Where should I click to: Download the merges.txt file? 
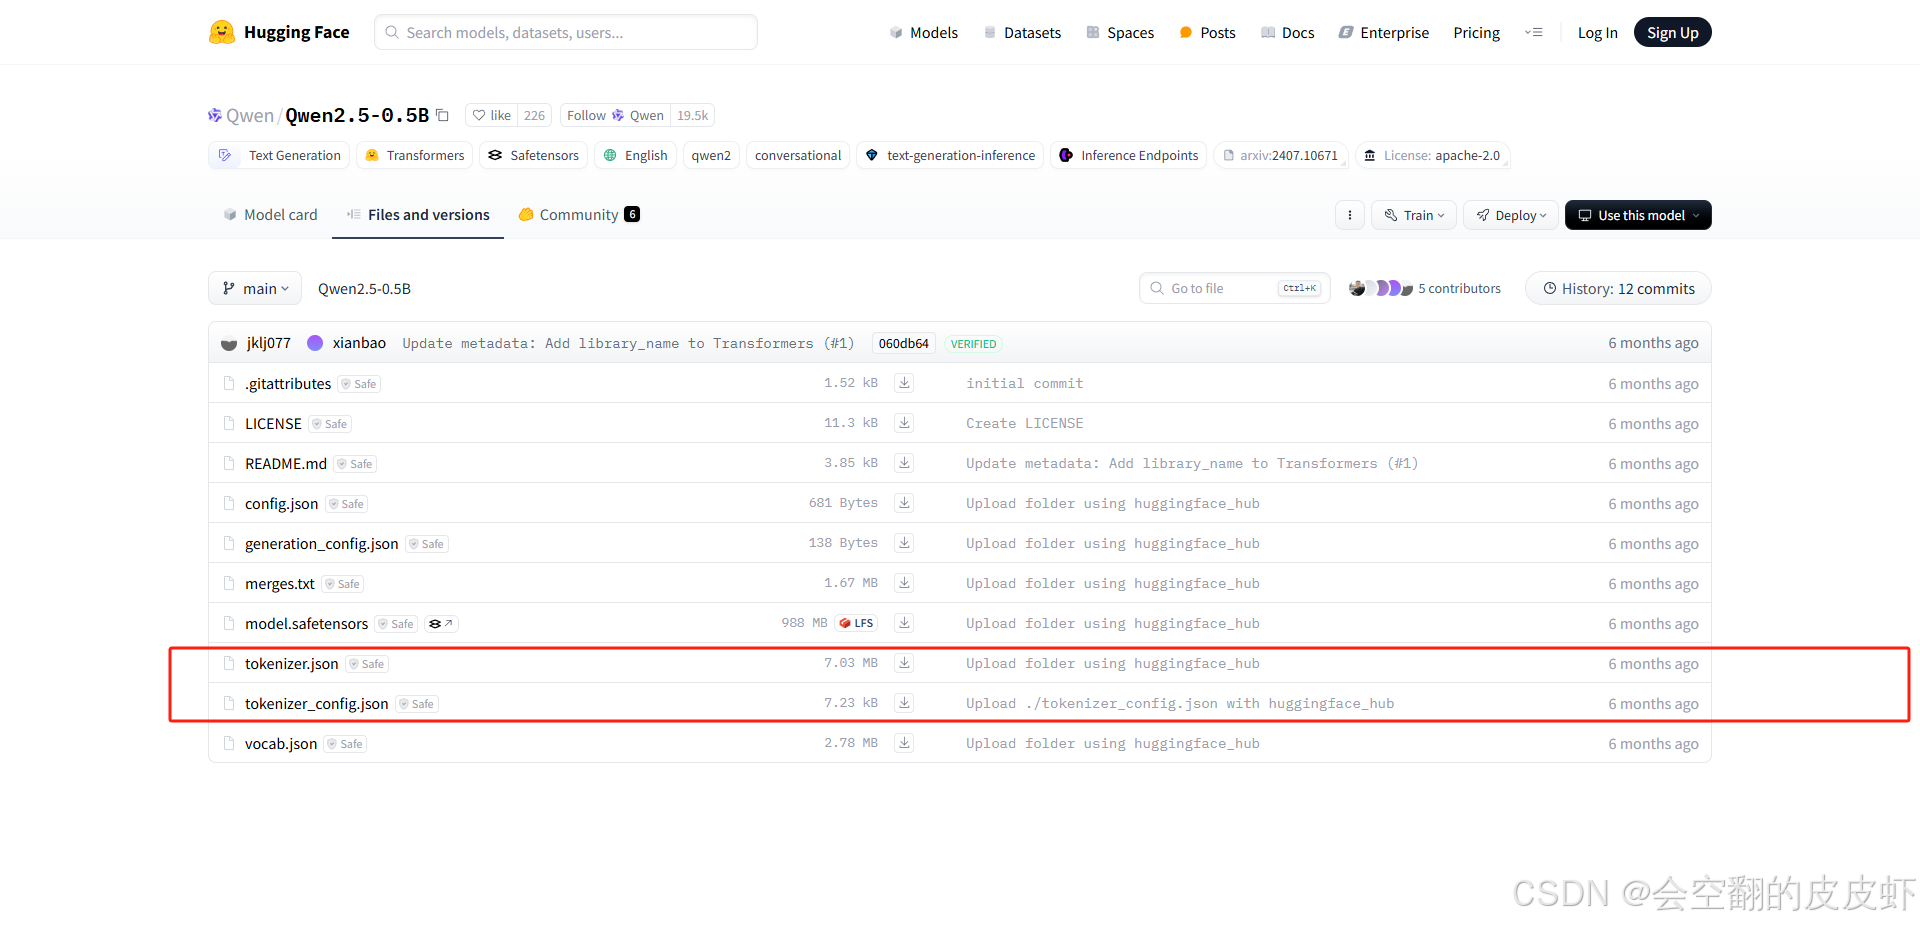click(x=904, y=583)
